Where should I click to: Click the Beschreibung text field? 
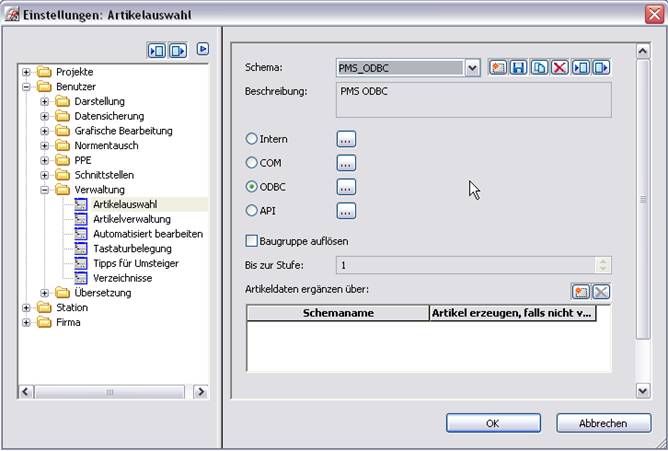tap(474, 100)
